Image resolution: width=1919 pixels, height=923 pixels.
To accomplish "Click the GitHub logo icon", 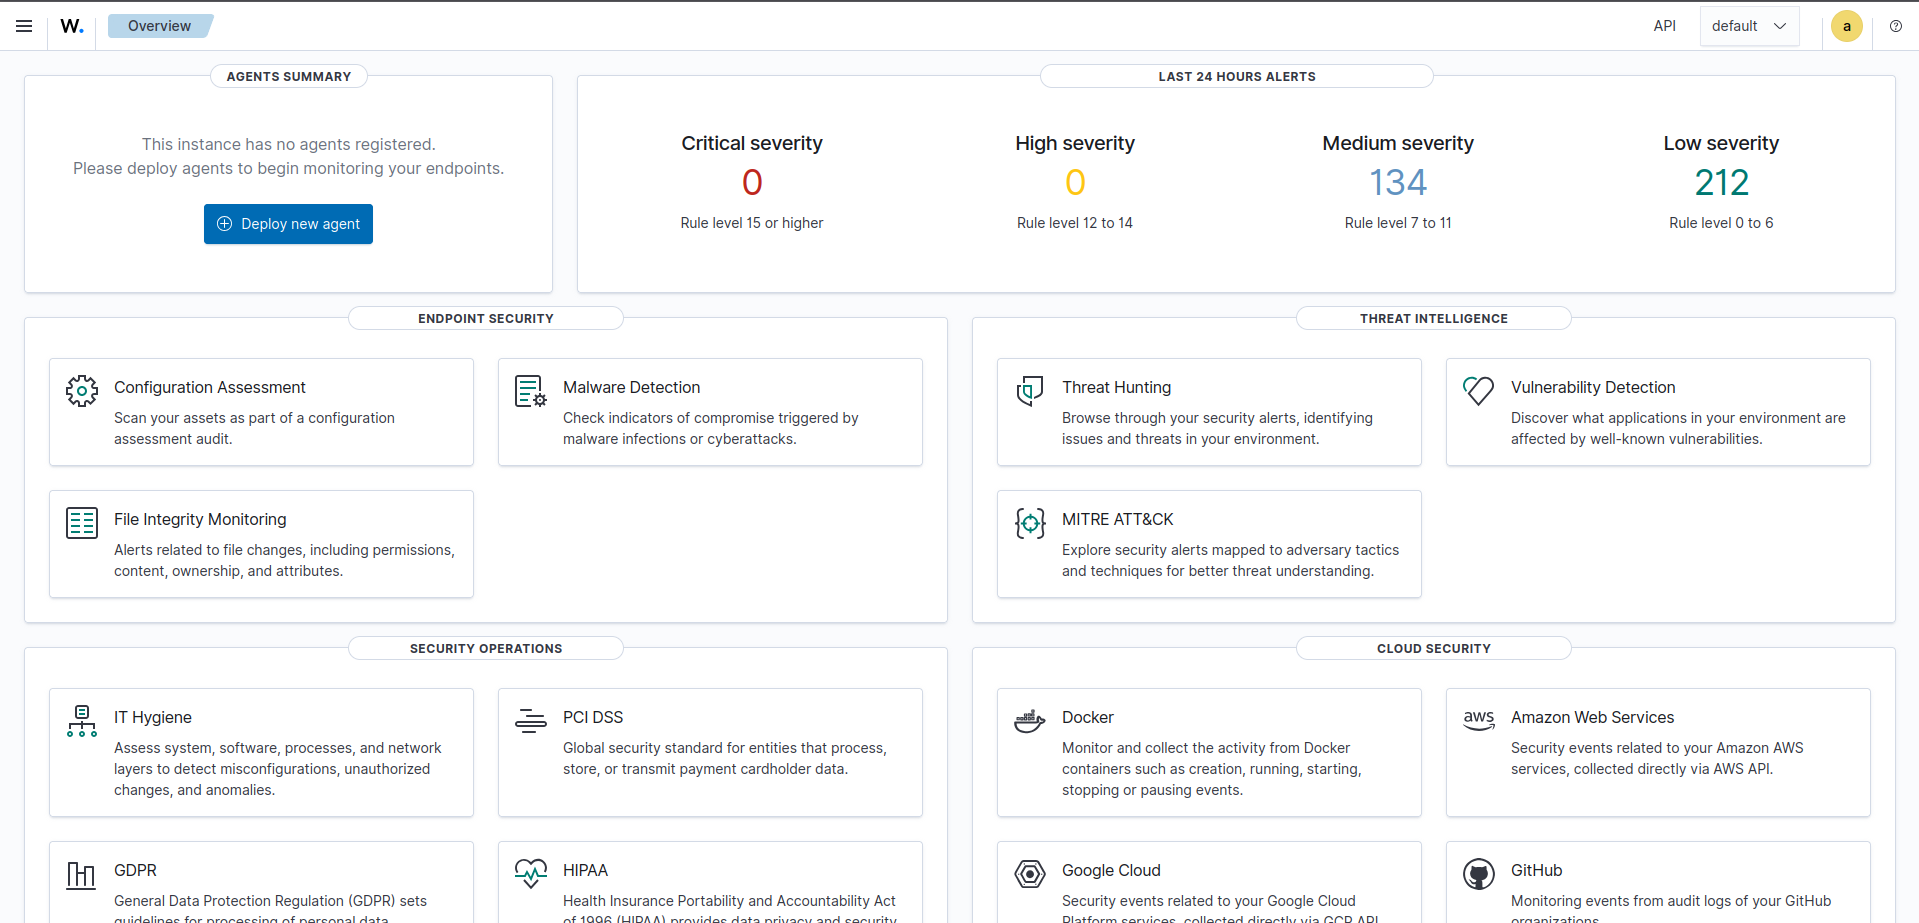I will point(1478,874).
